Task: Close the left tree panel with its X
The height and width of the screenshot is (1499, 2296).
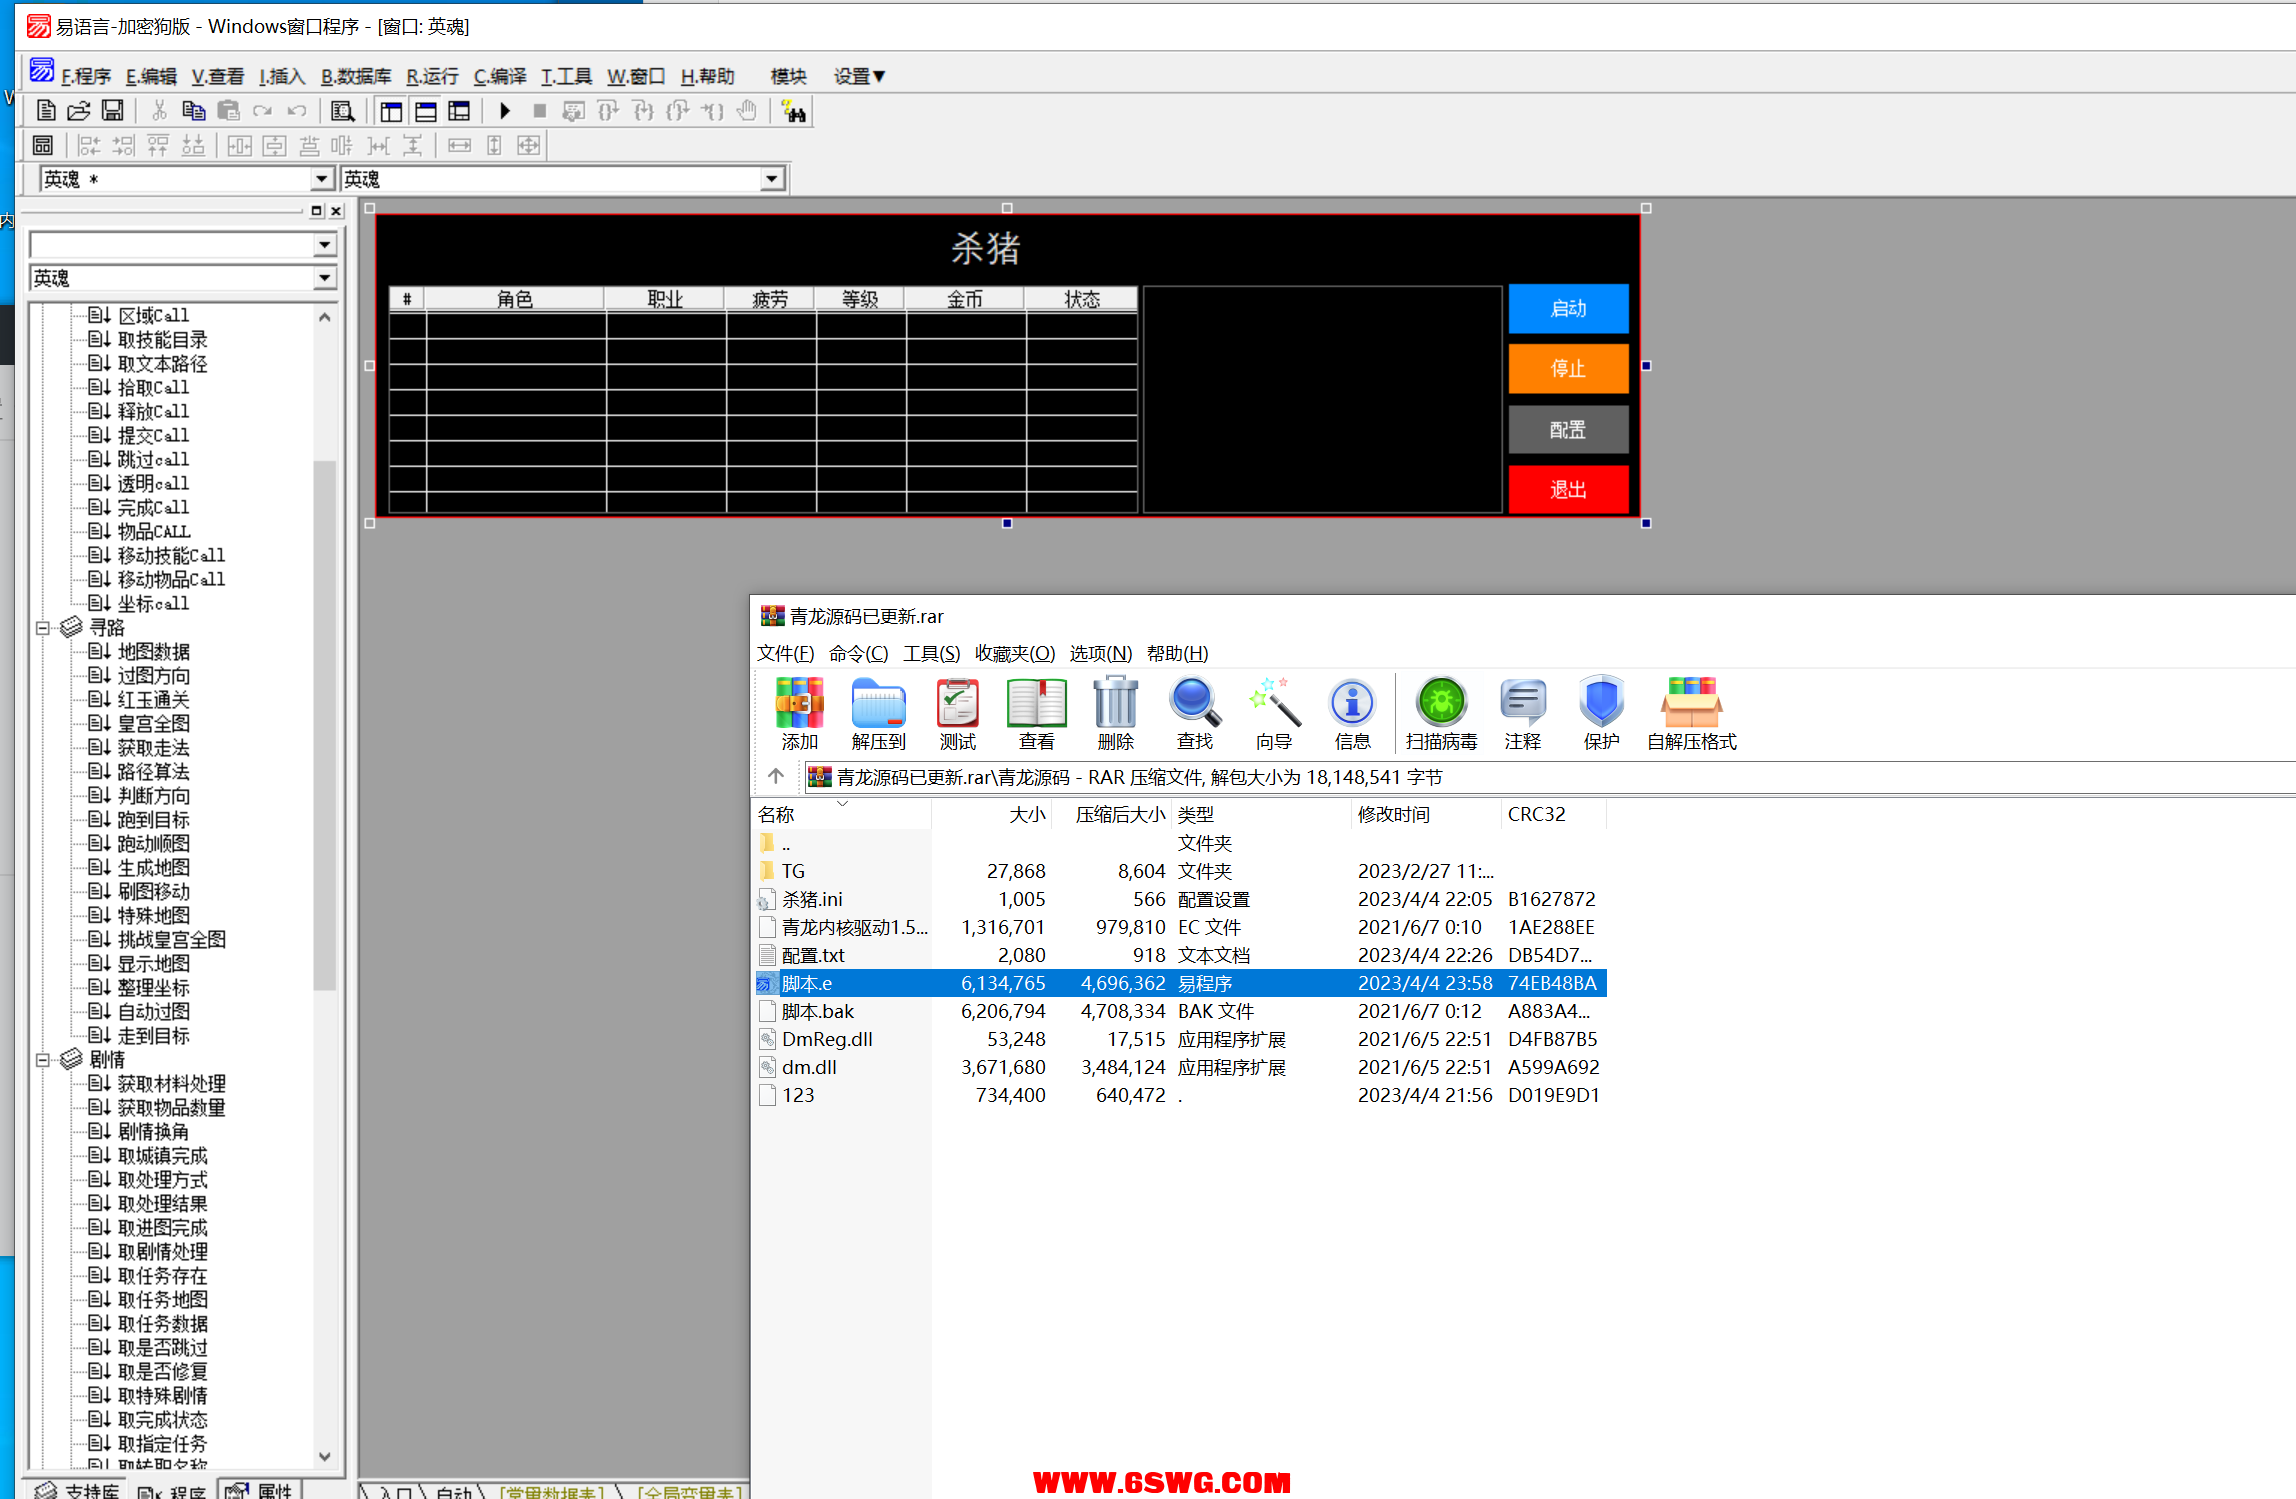Action: coord(337,211)
